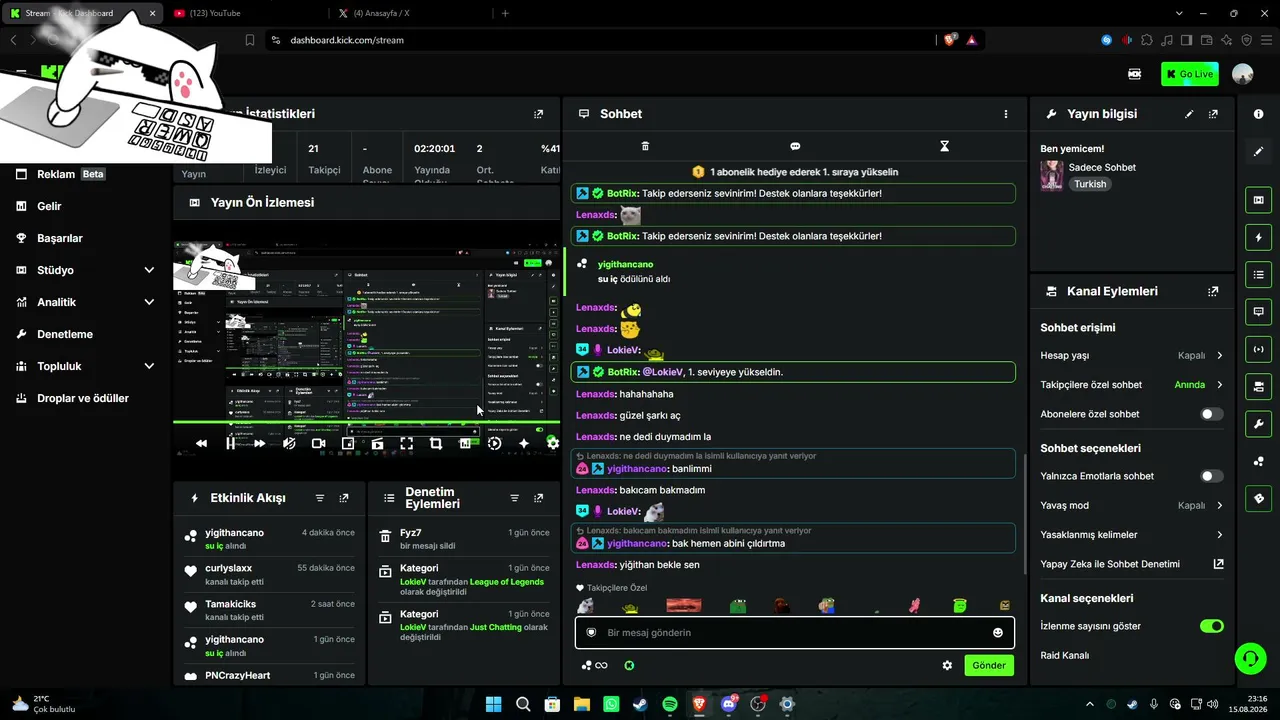Open Takipçilere özel sohbet Anında option
Screen dimensions: 1280x720
coord(1132,385)
